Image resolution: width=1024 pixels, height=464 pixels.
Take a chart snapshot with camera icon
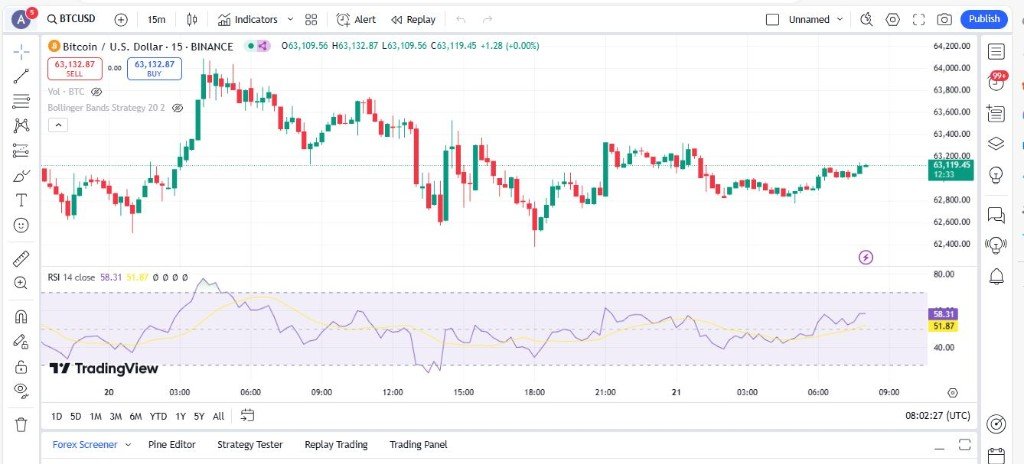[944, 20]
